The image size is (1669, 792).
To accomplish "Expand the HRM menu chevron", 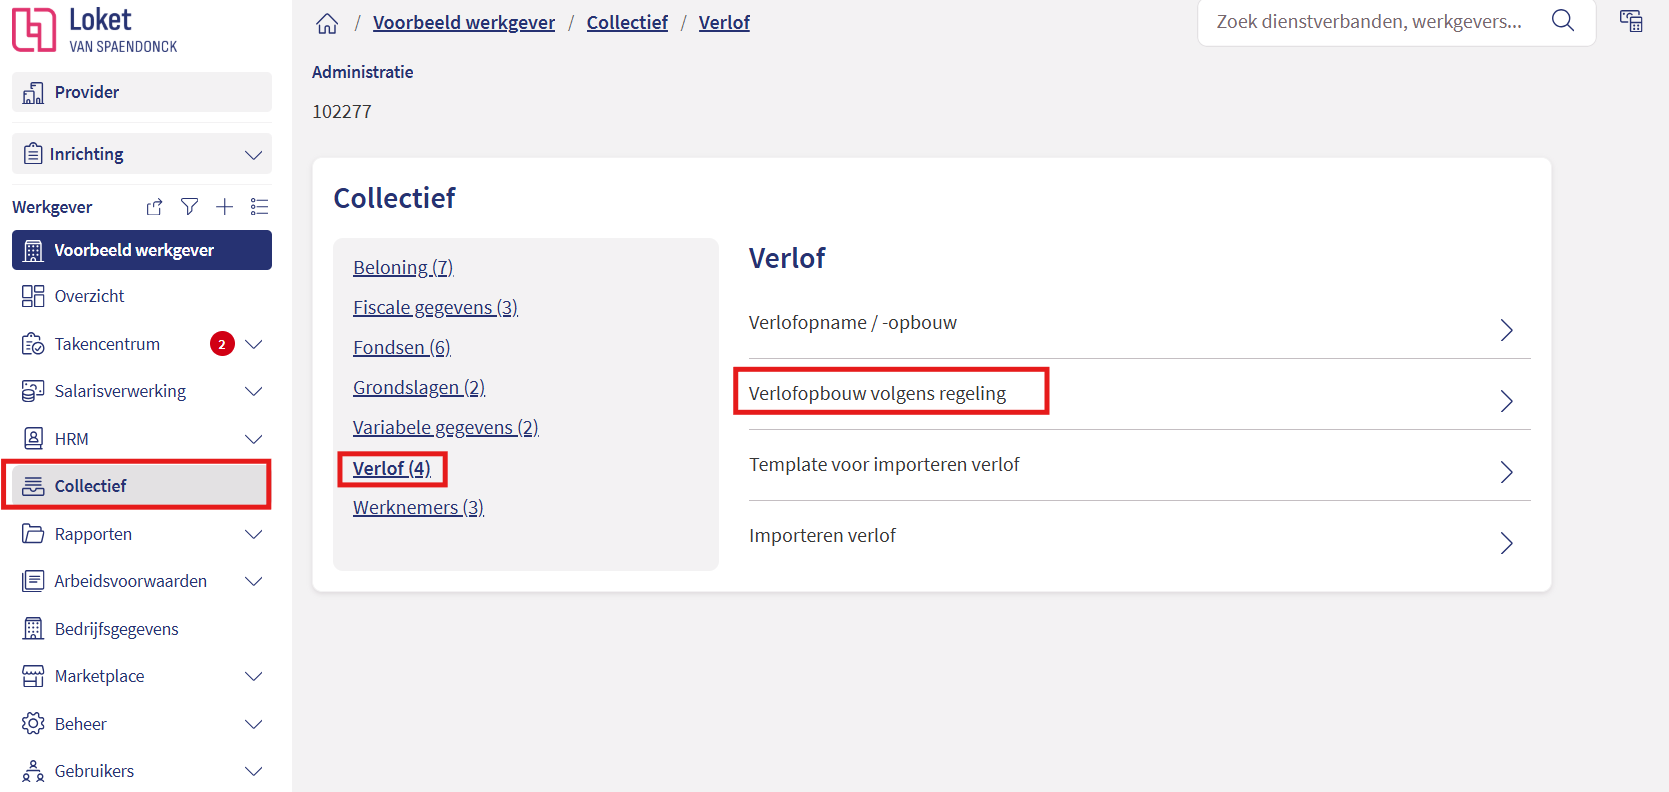I will click(254, 439).
